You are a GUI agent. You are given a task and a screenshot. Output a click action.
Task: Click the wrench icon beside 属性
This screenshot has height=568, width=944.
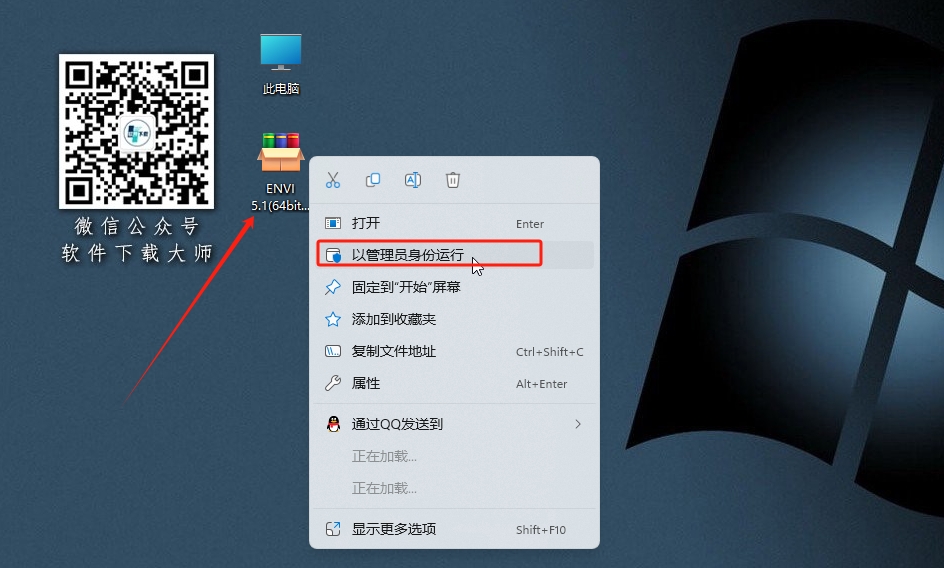click(x=333, y=383)
